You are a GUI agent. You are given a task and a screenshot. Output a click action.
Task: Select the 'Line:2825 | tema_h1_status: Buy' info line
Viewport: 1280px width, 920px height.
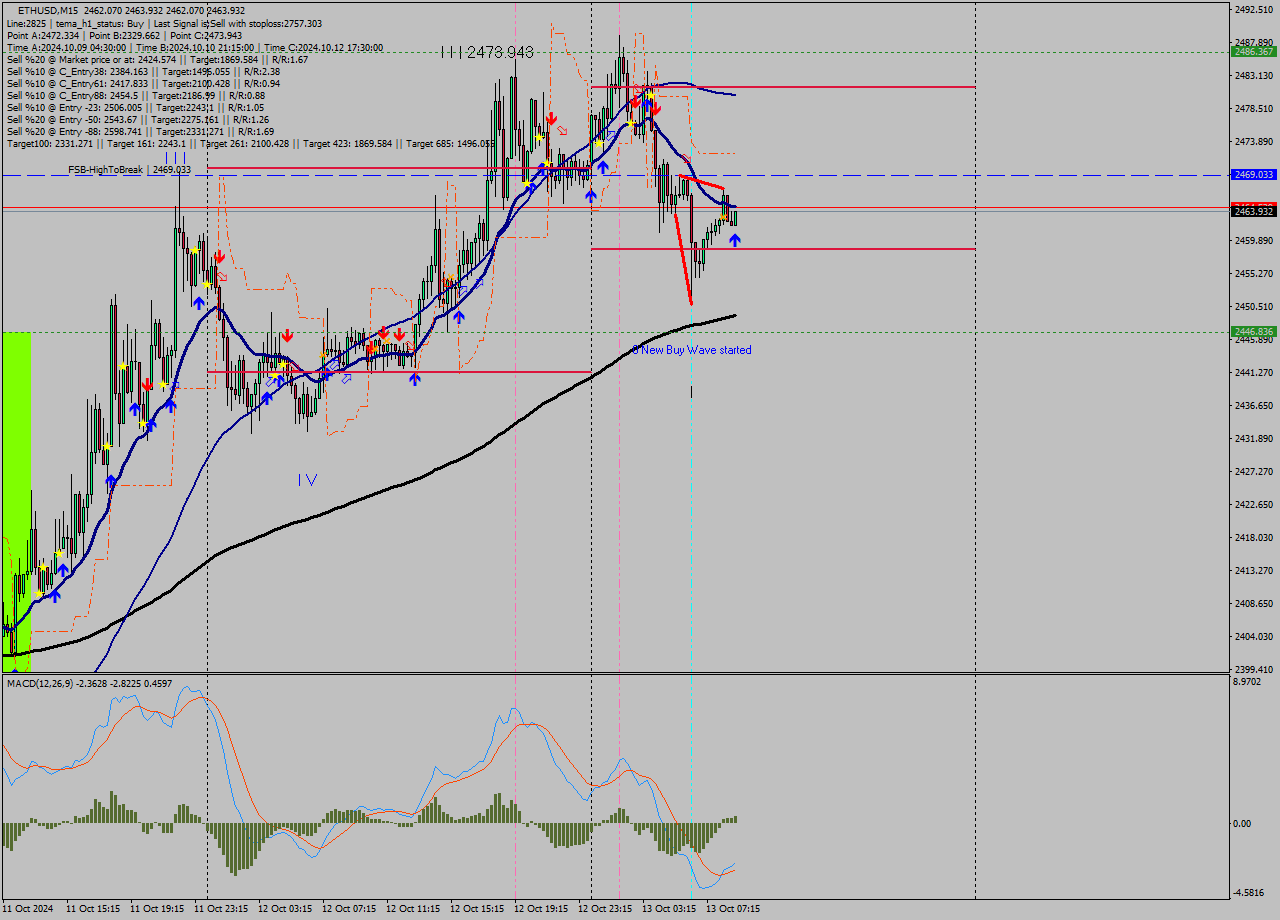[x=164, y=23]
